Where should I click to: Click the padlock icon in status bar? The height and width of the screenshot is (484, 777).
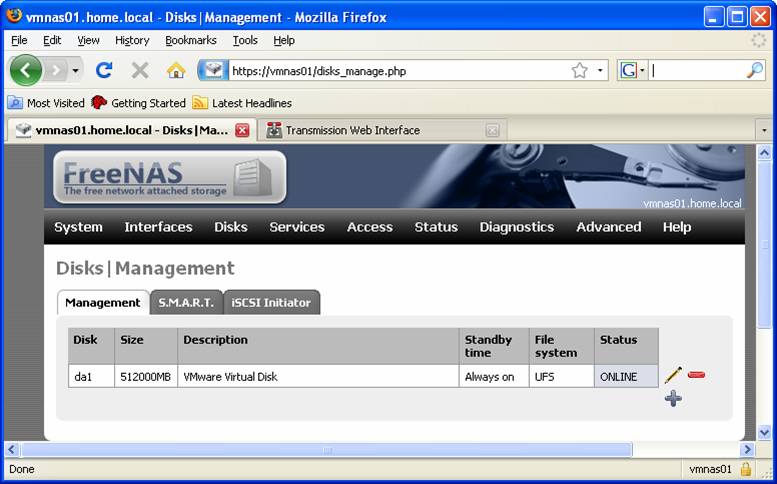click(746, 469)
